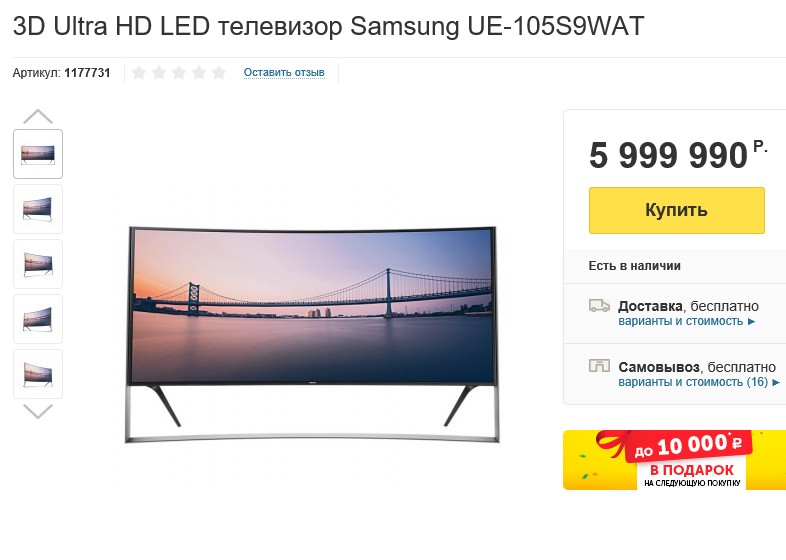Click the Самовывоз pickup store icon
The image size is (786, 560).
click(599, 365)
